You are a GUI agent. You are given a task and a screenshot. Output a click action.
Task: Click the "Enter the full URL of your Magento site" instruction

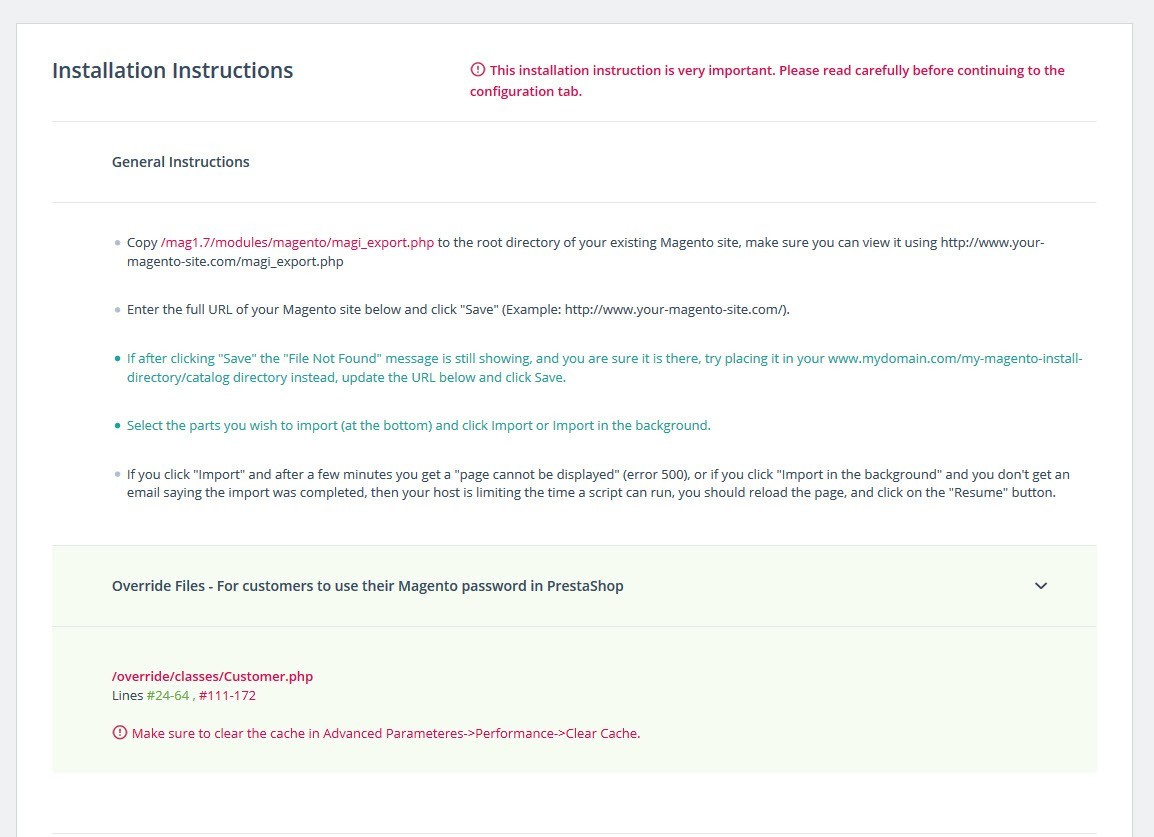click(x=458, y=310)
